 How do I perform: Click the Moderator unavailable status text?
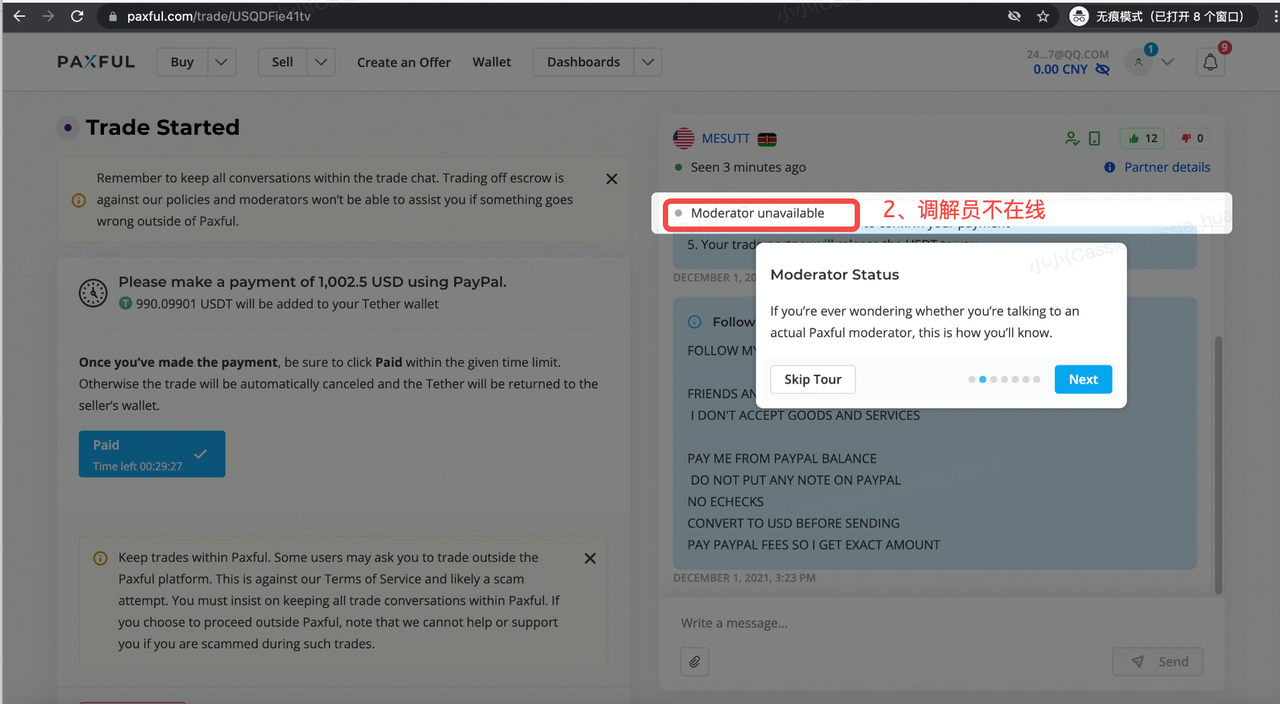758,213
